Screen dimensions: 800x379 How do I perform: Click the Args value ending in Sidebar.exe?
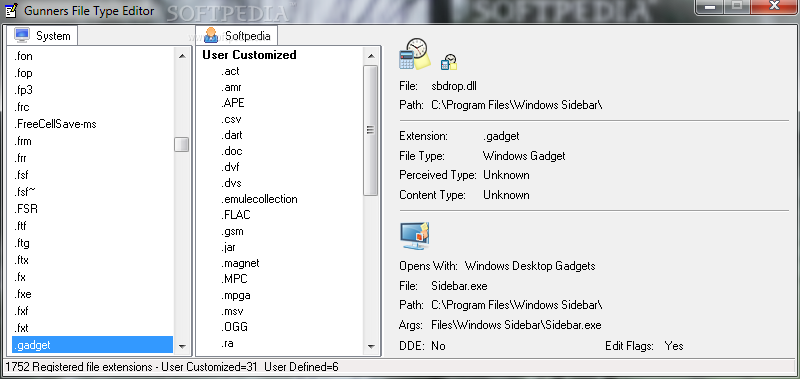click(x=516, y=325)
